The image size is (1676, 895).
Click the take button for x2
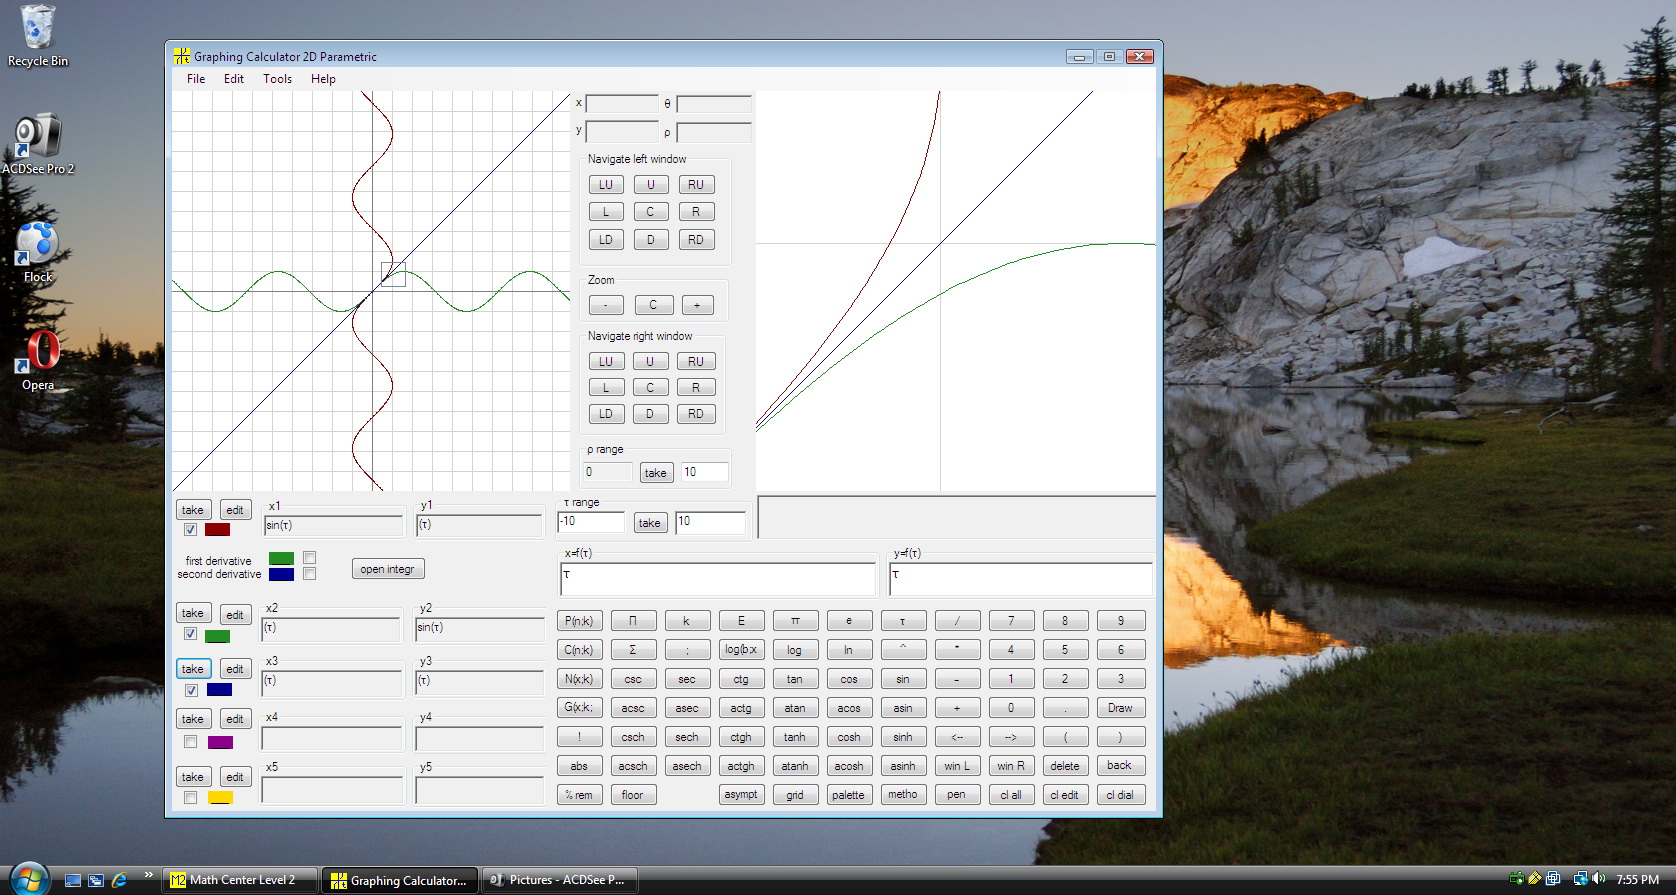(192, 613)
